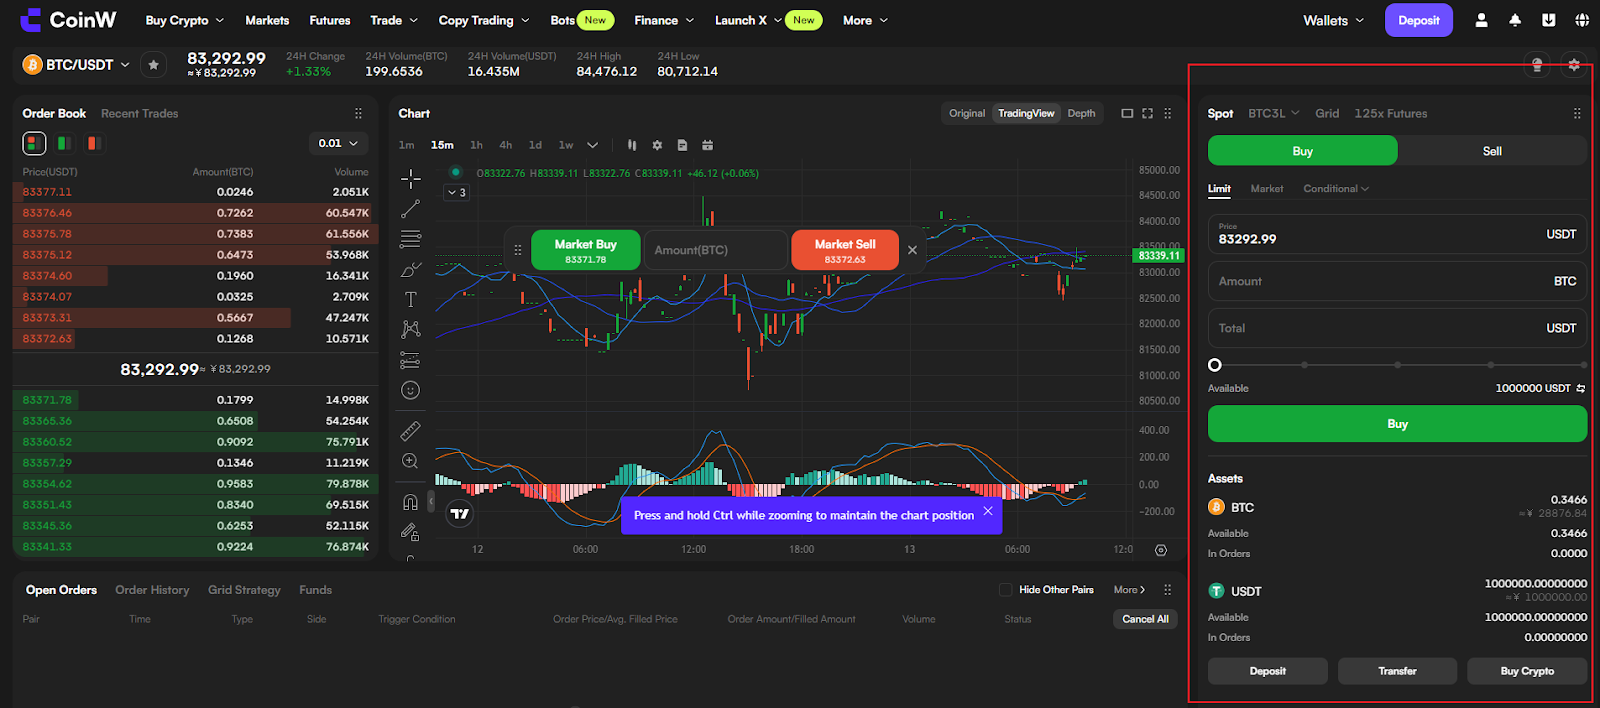Screen dimensions: 1600x708
Task: Open the emoji sticker tool in the chart
Action: [410, 390]
